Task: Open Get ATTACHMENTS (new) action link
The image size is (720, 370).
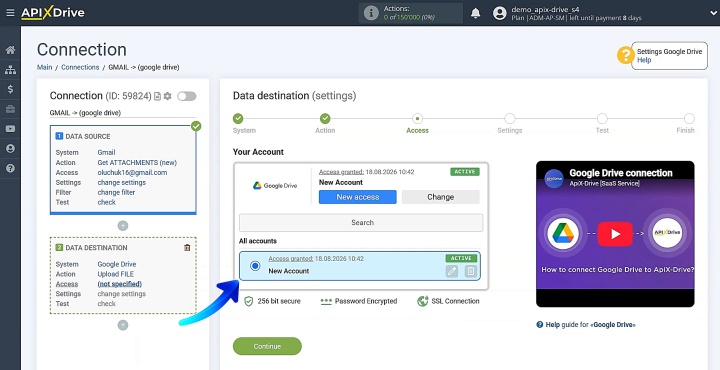Action: pyautogui.click(x=137, y=163)
